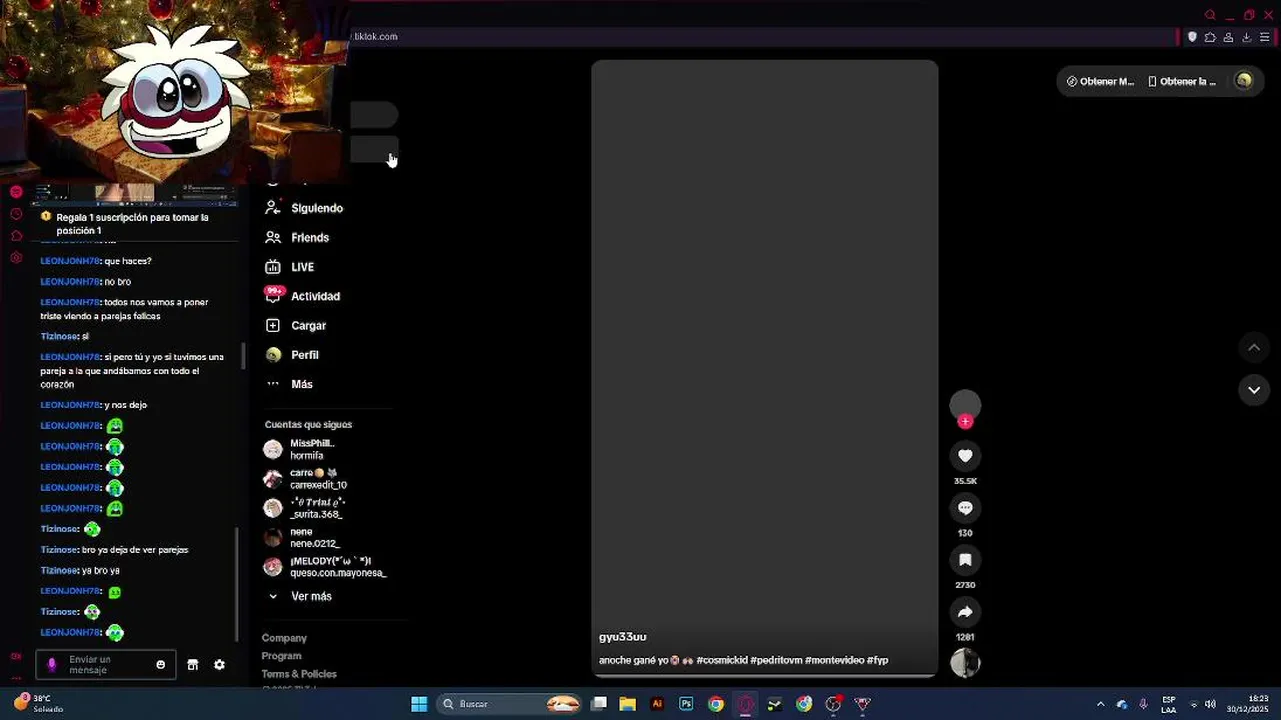Open the browser easy setup menu icon

click(1264, 37)
